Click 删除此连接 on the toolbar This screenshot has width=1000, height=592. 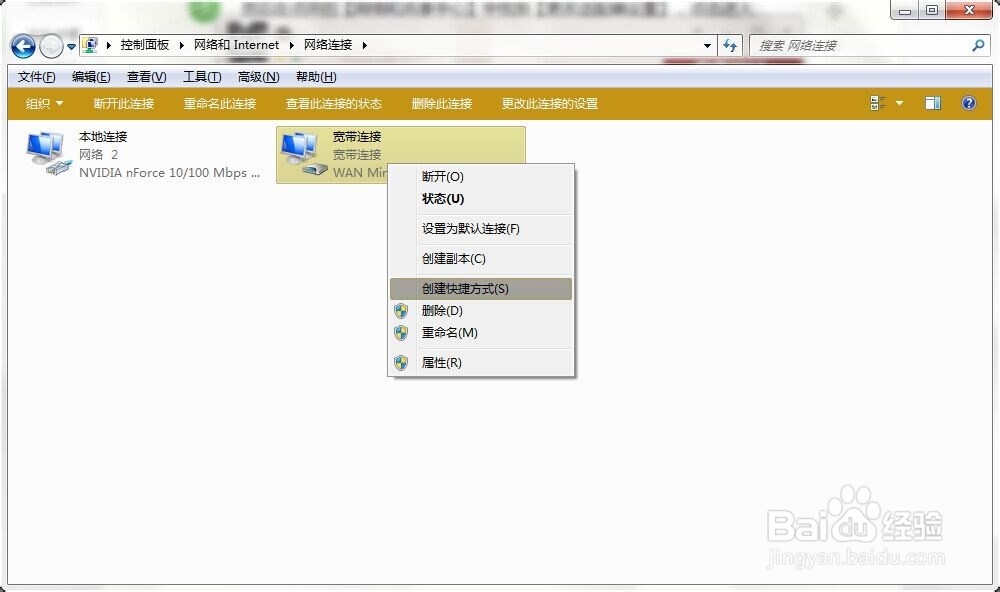(x=442, y=102)
